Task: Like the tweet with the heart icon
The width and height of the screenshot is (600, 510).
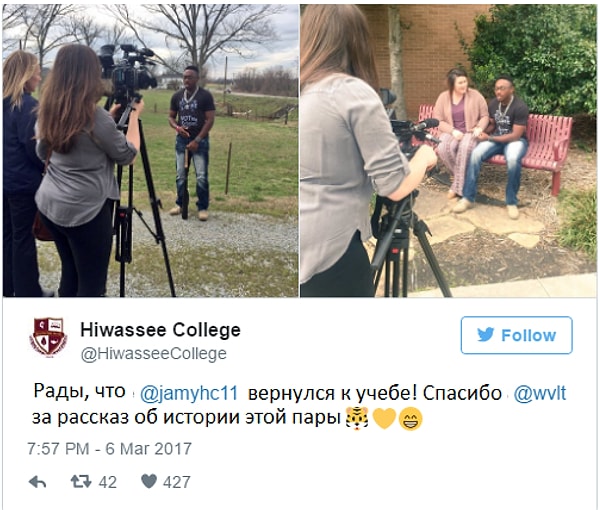Action: click(149, 482)
